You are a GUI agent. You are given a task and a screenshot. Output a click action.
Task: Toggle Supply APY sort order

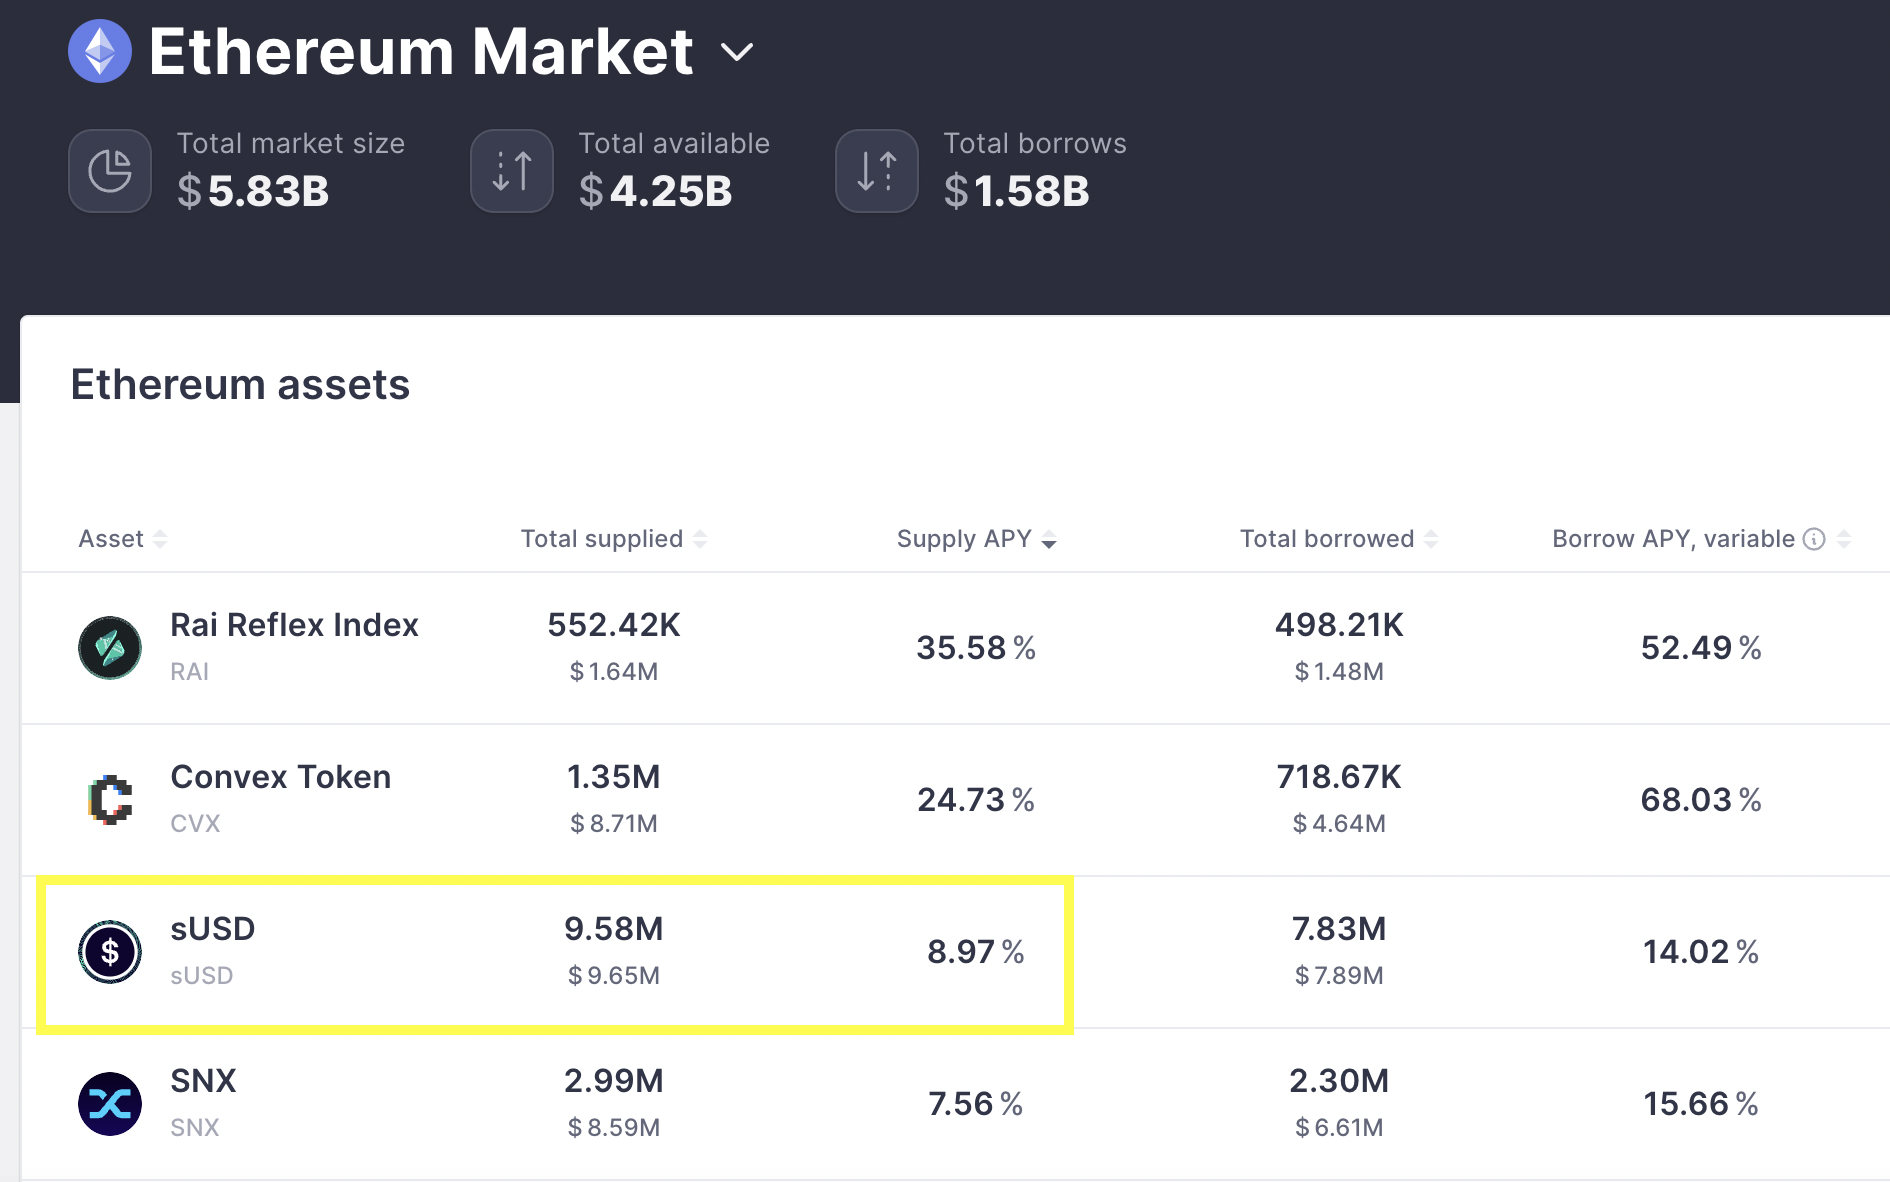click(977, 539)
